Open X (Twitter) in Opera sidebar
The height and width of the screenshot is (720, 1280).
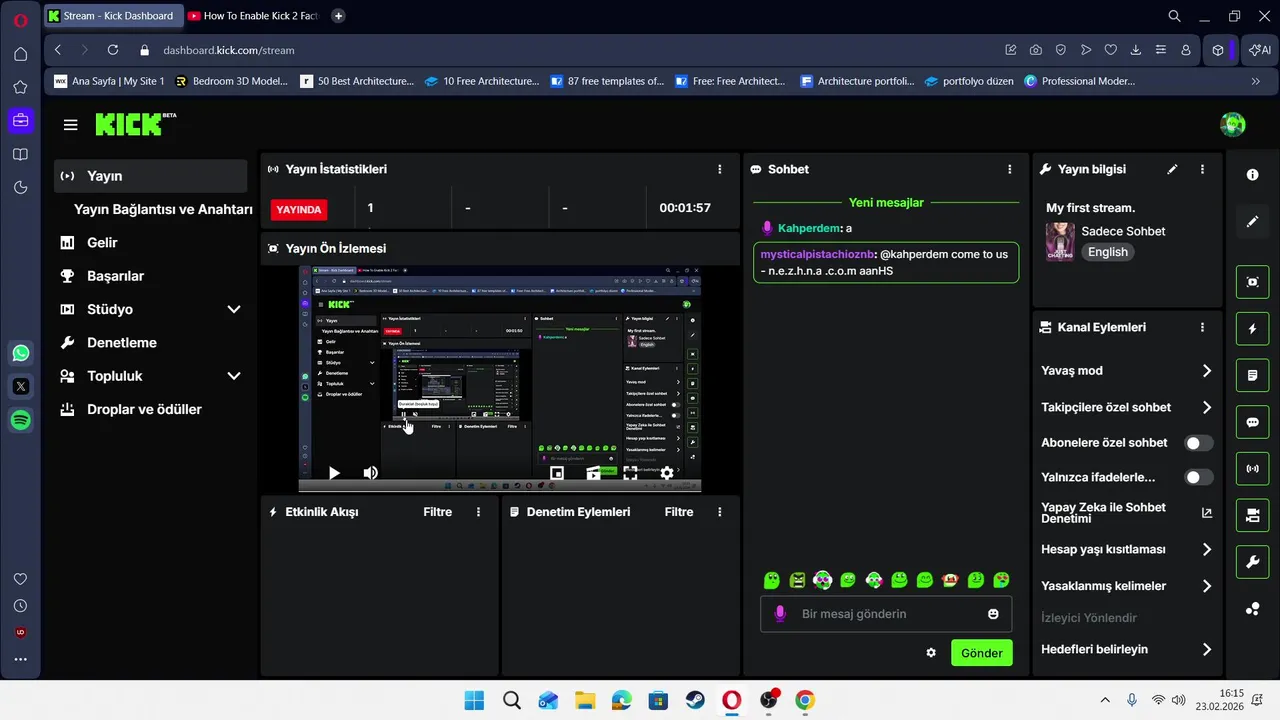tap(20, 386)
